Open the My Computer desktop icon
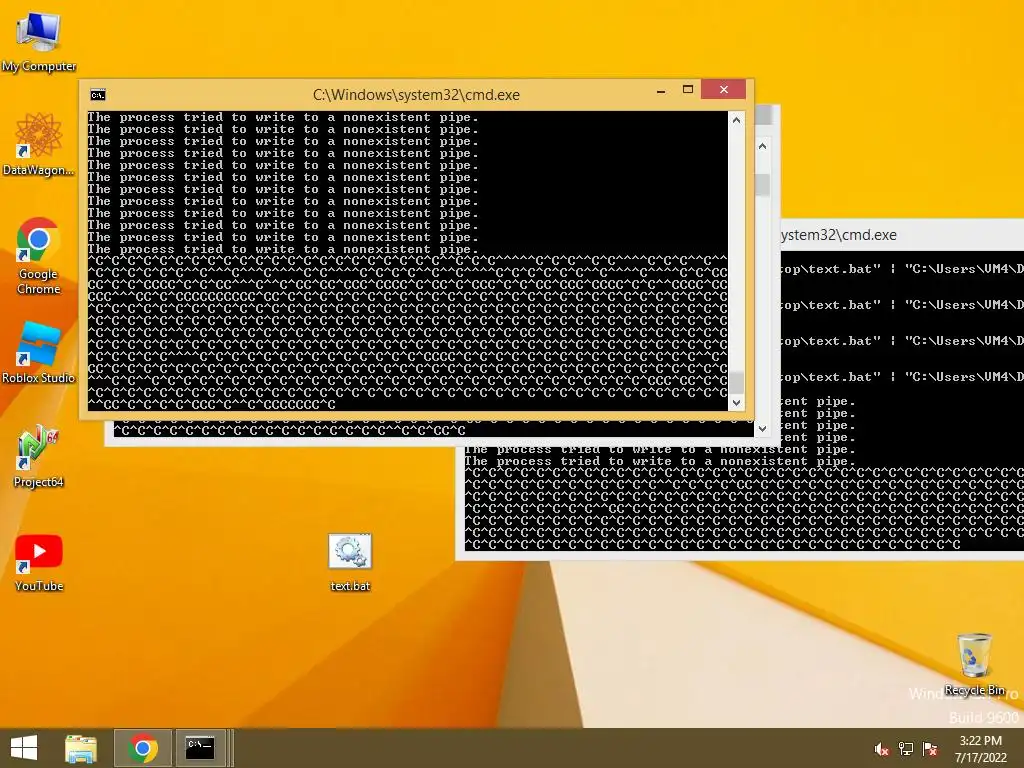This screenshot has width=1024, height=768. click(x=39, y=42)
